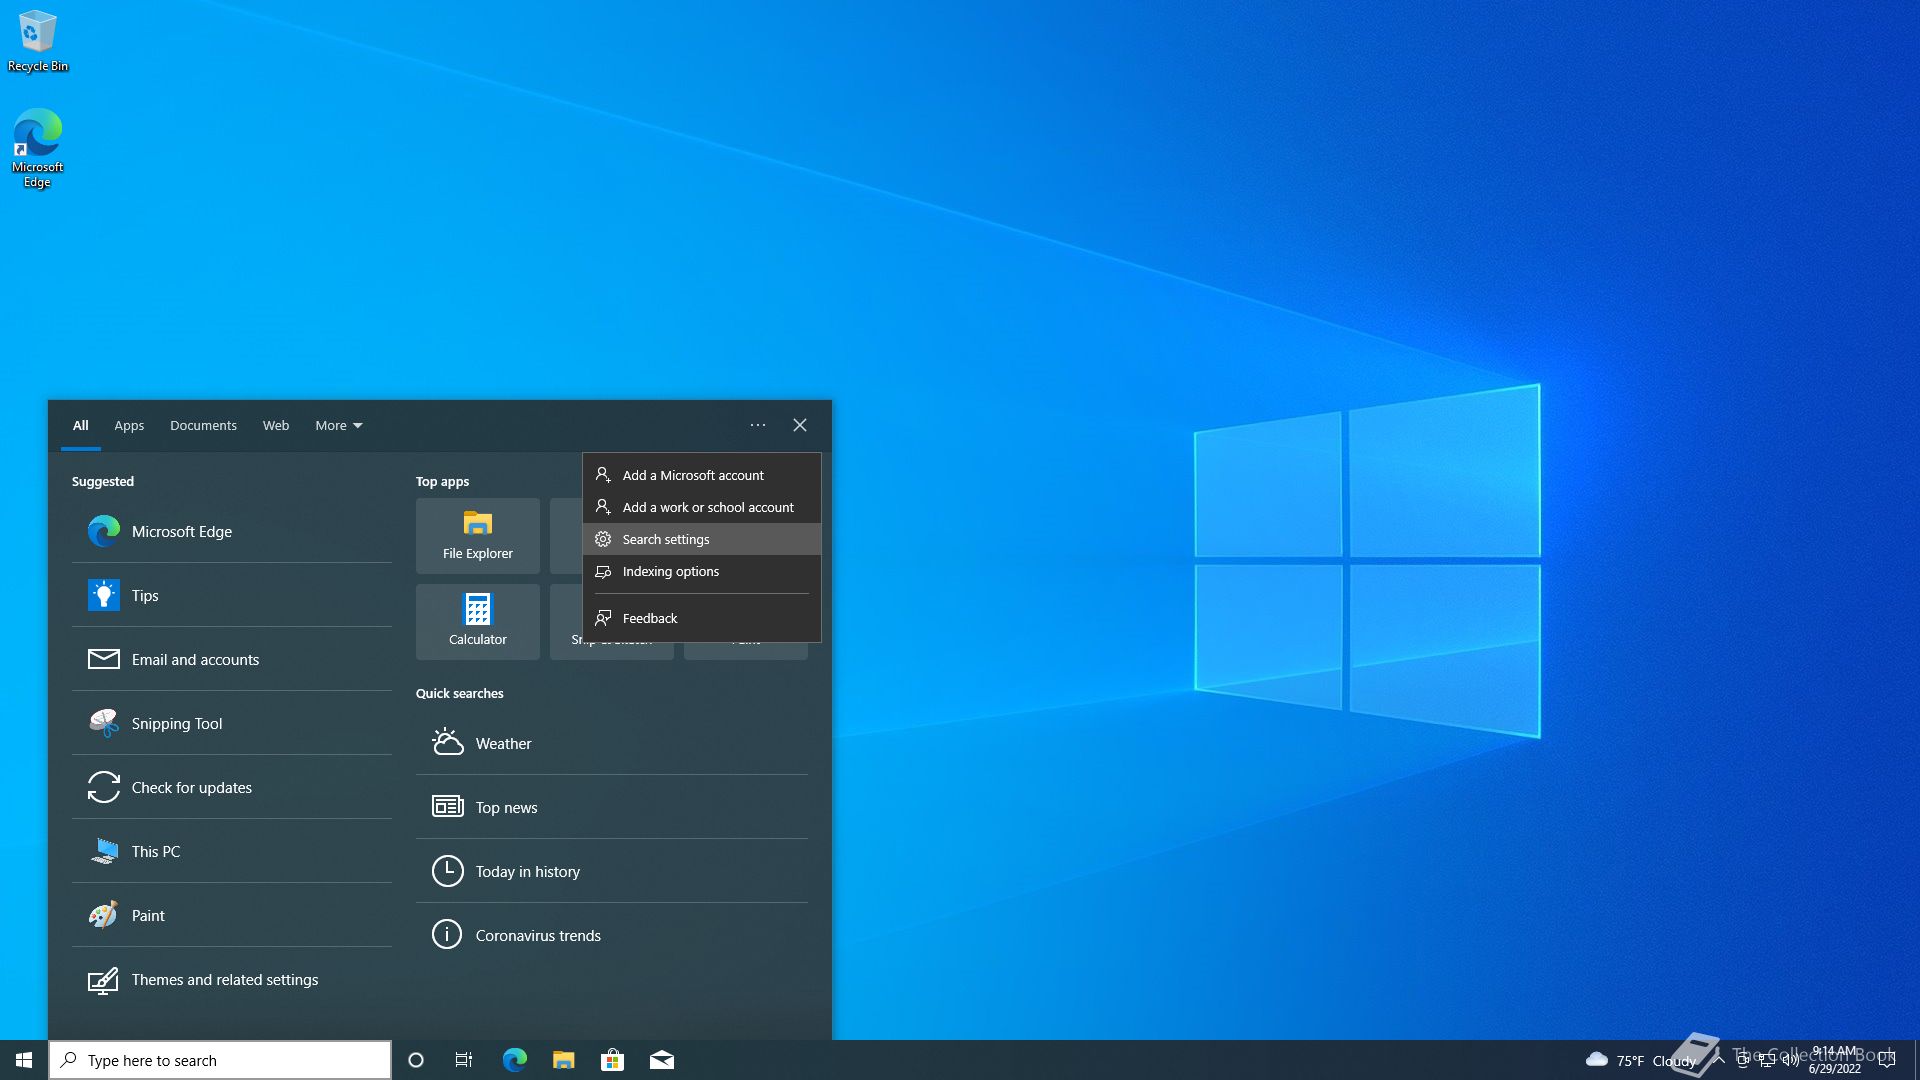
Task: Launch Snipping Tool from Suggested
Action: (232, 723)
